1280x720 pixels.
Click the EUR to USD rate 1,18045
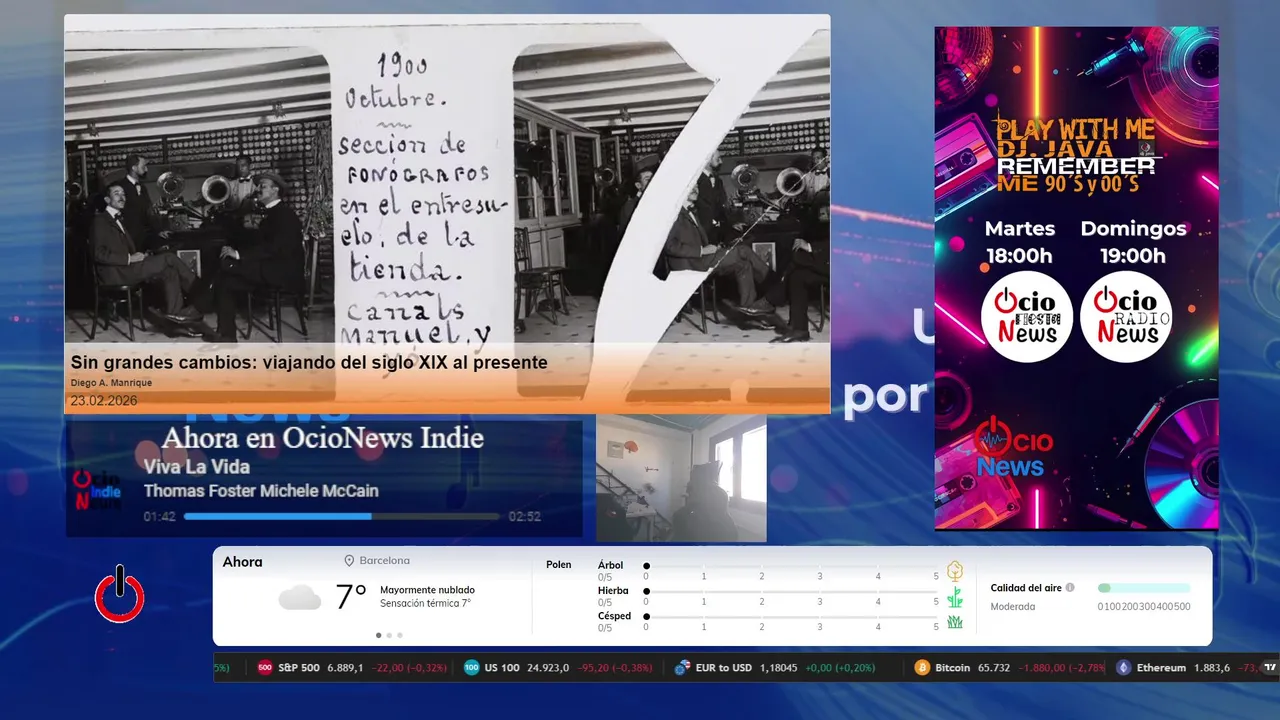pos(777,668)
